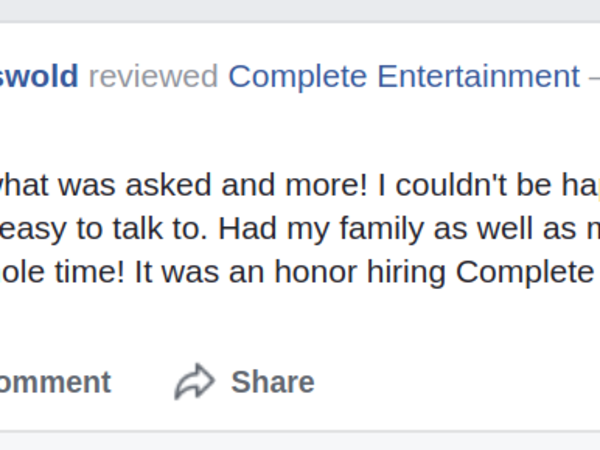Image resolution: width=600 pixels, height=450 pixels.
Task: Open the Complete Entertainment page link
Action: pos(404,77)
